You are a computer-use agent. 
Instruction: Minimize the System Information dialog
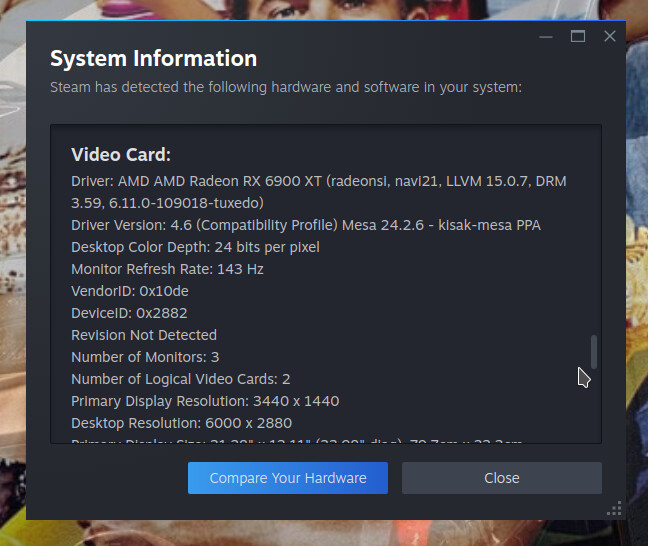click(546, 36)
